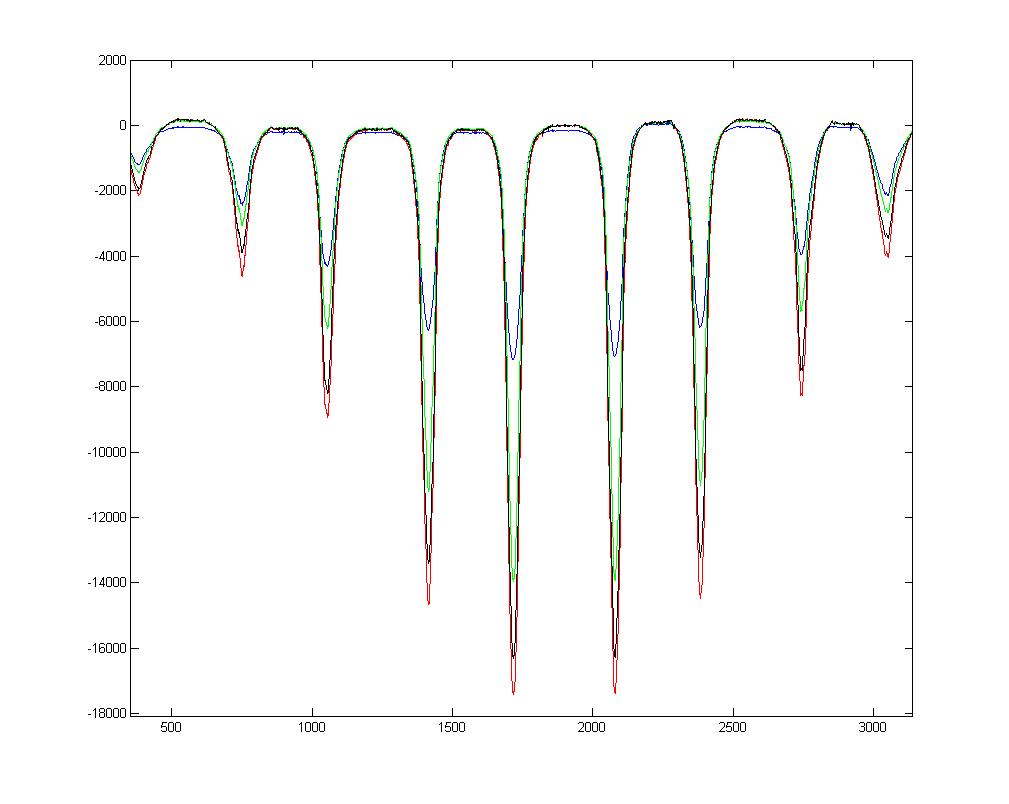Click the x-axis tick label 2500
Image resolution: width=1009 pixels, height=804 pixels.
pyautogui.click(x=733, y=728)
